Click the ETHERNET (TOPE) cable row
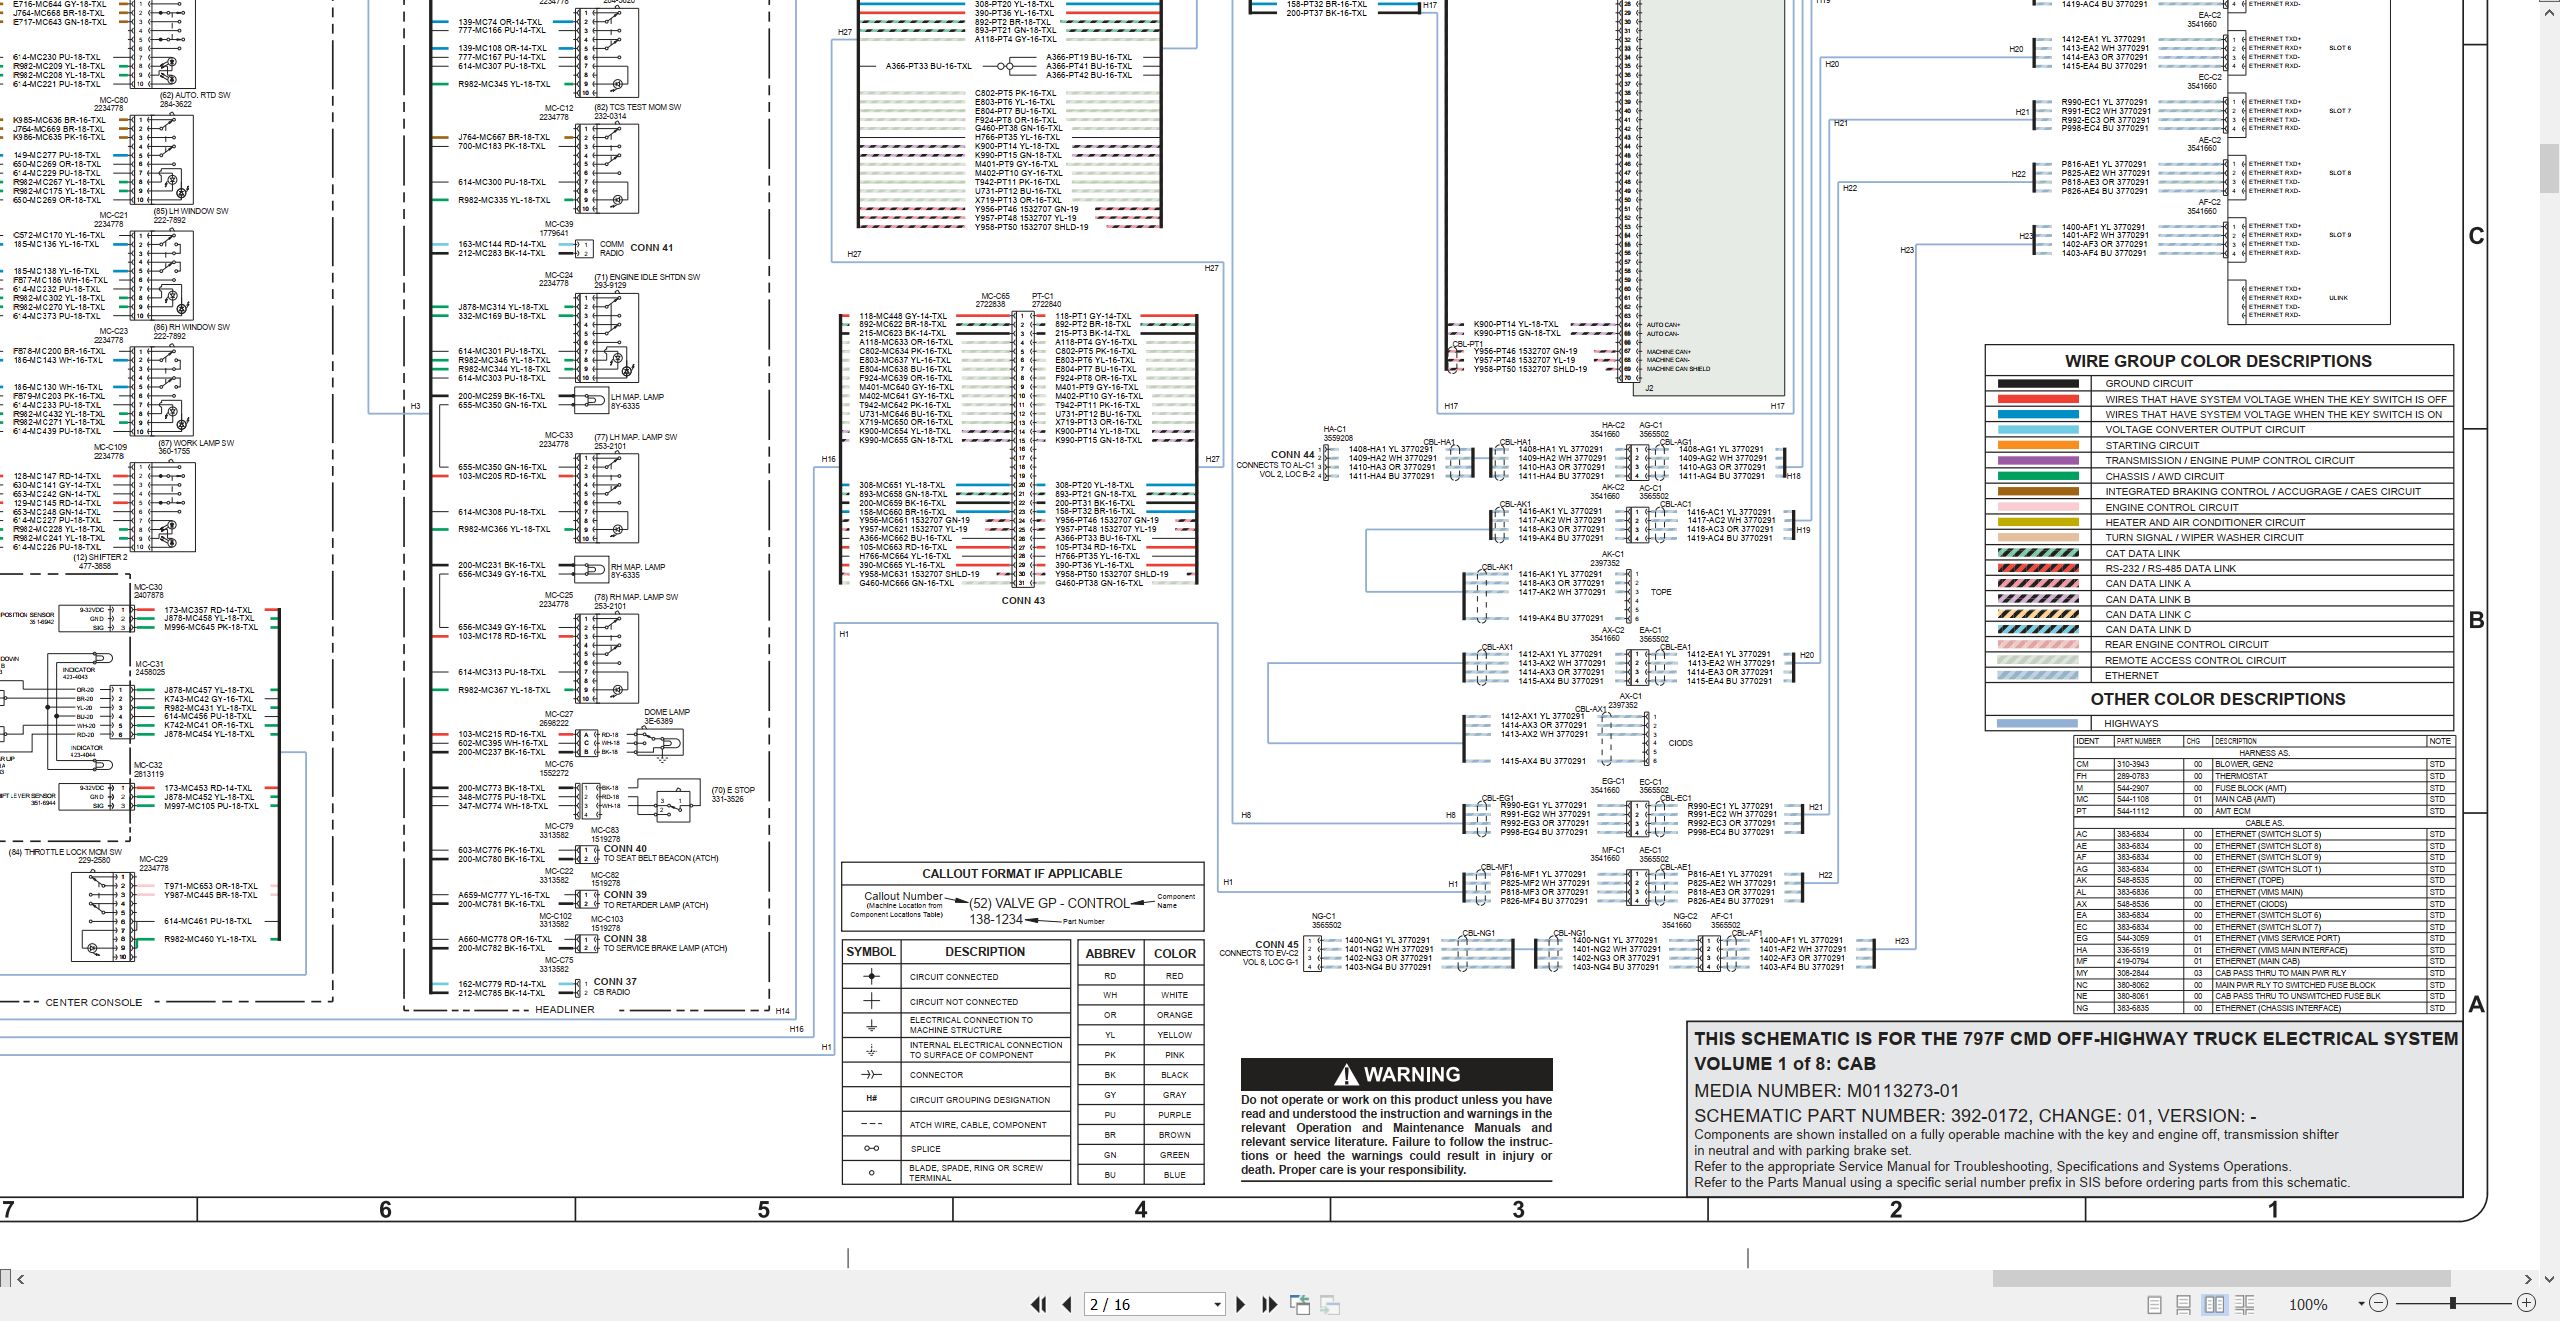Screen dimensions: 2560x1321 click(2265, 881)
